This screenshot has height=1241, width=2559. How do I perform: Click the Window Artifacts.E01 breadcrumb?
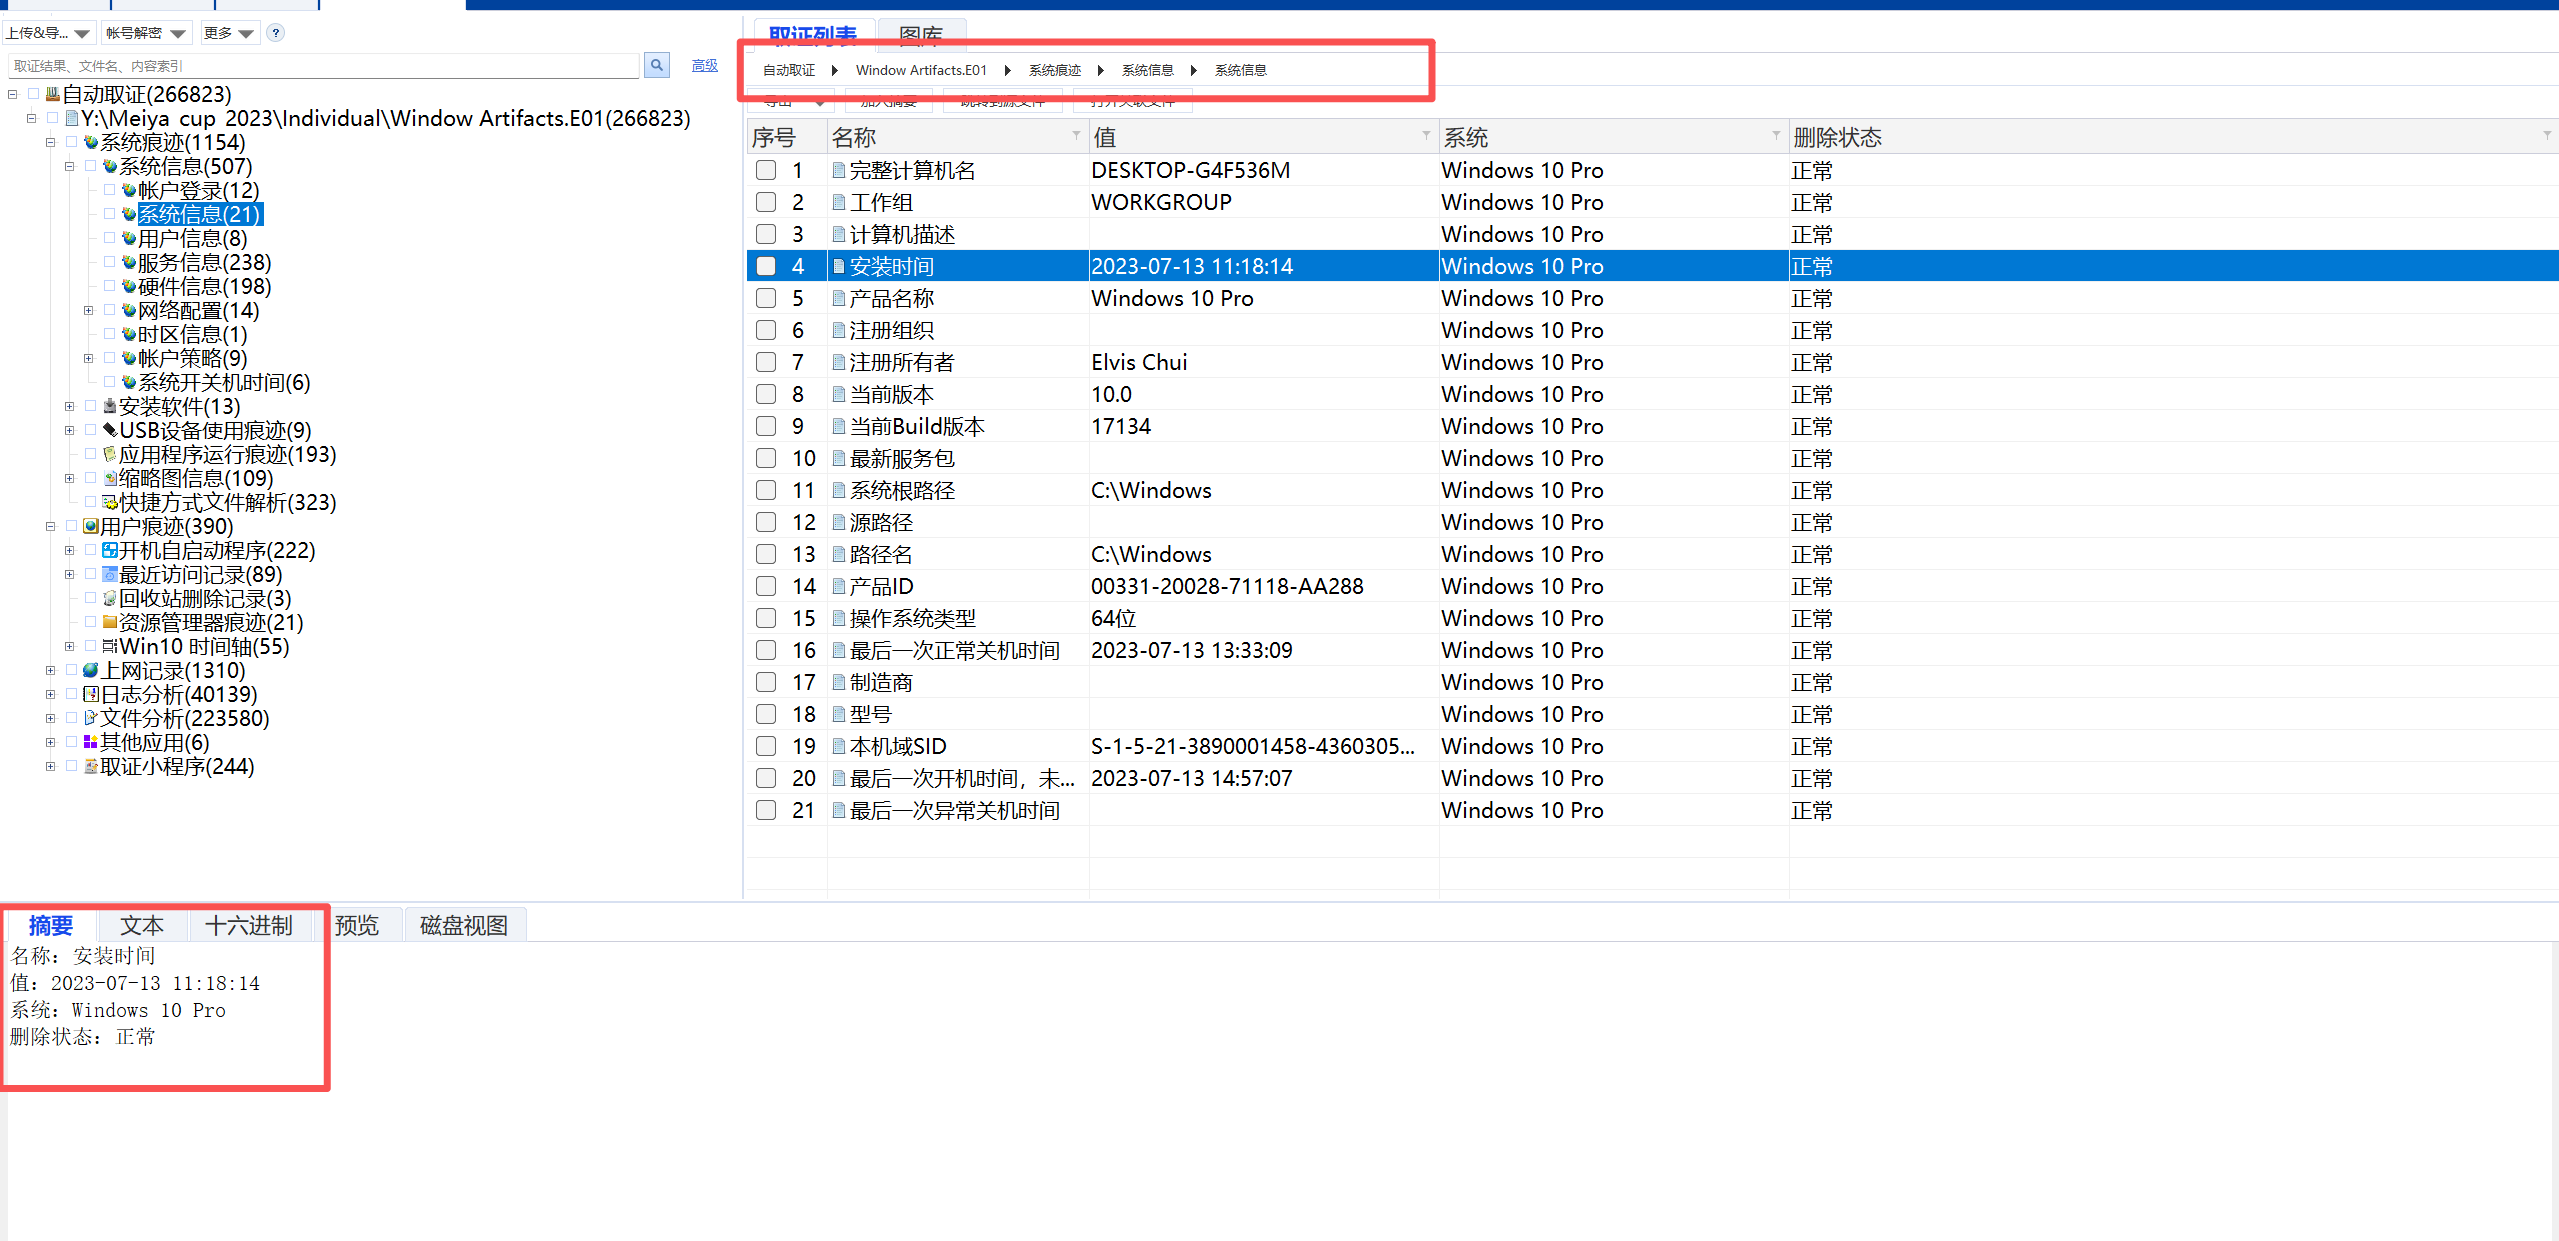click(x=920, y=70)
